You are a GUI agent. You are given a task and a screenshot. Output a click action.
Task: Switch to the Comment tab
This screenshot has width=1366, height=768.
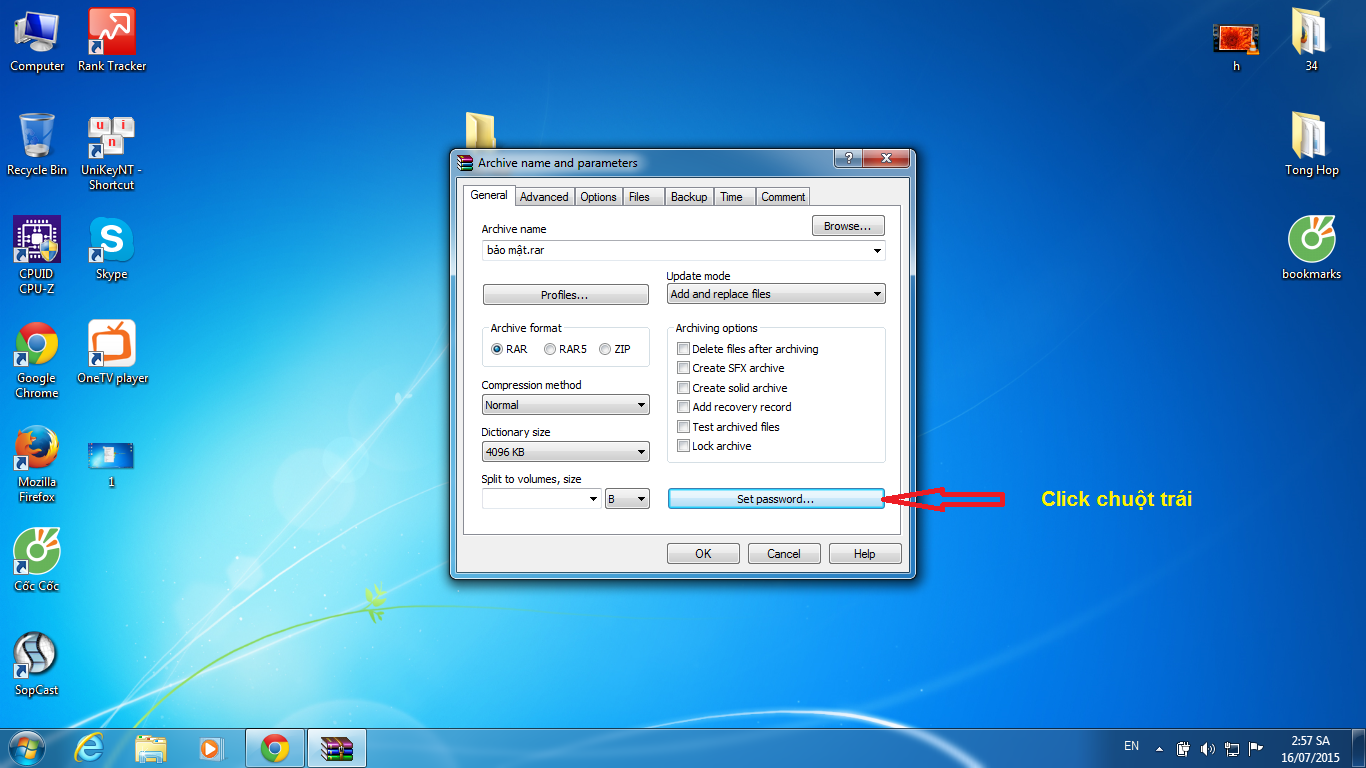(783, 197)
